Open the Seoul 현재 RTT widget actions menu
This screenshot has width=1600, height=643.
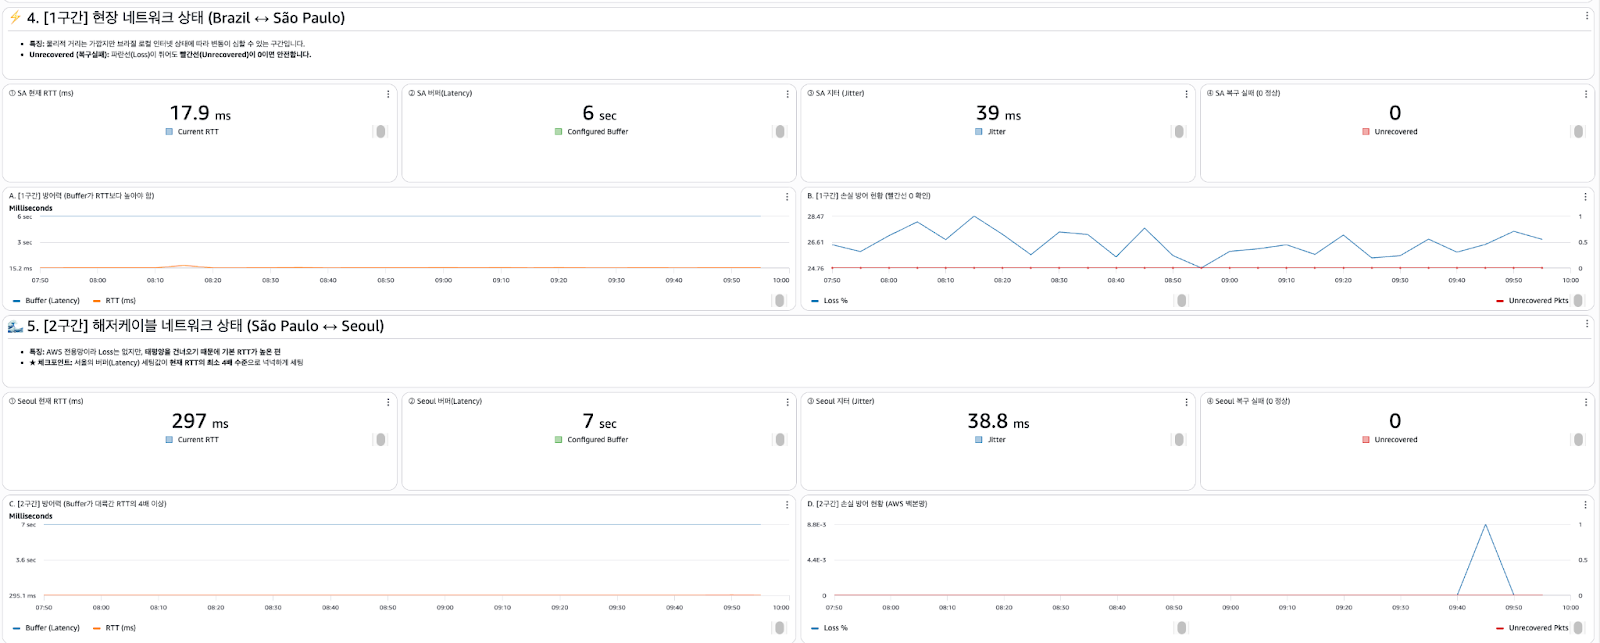click(x=388, y=402)
